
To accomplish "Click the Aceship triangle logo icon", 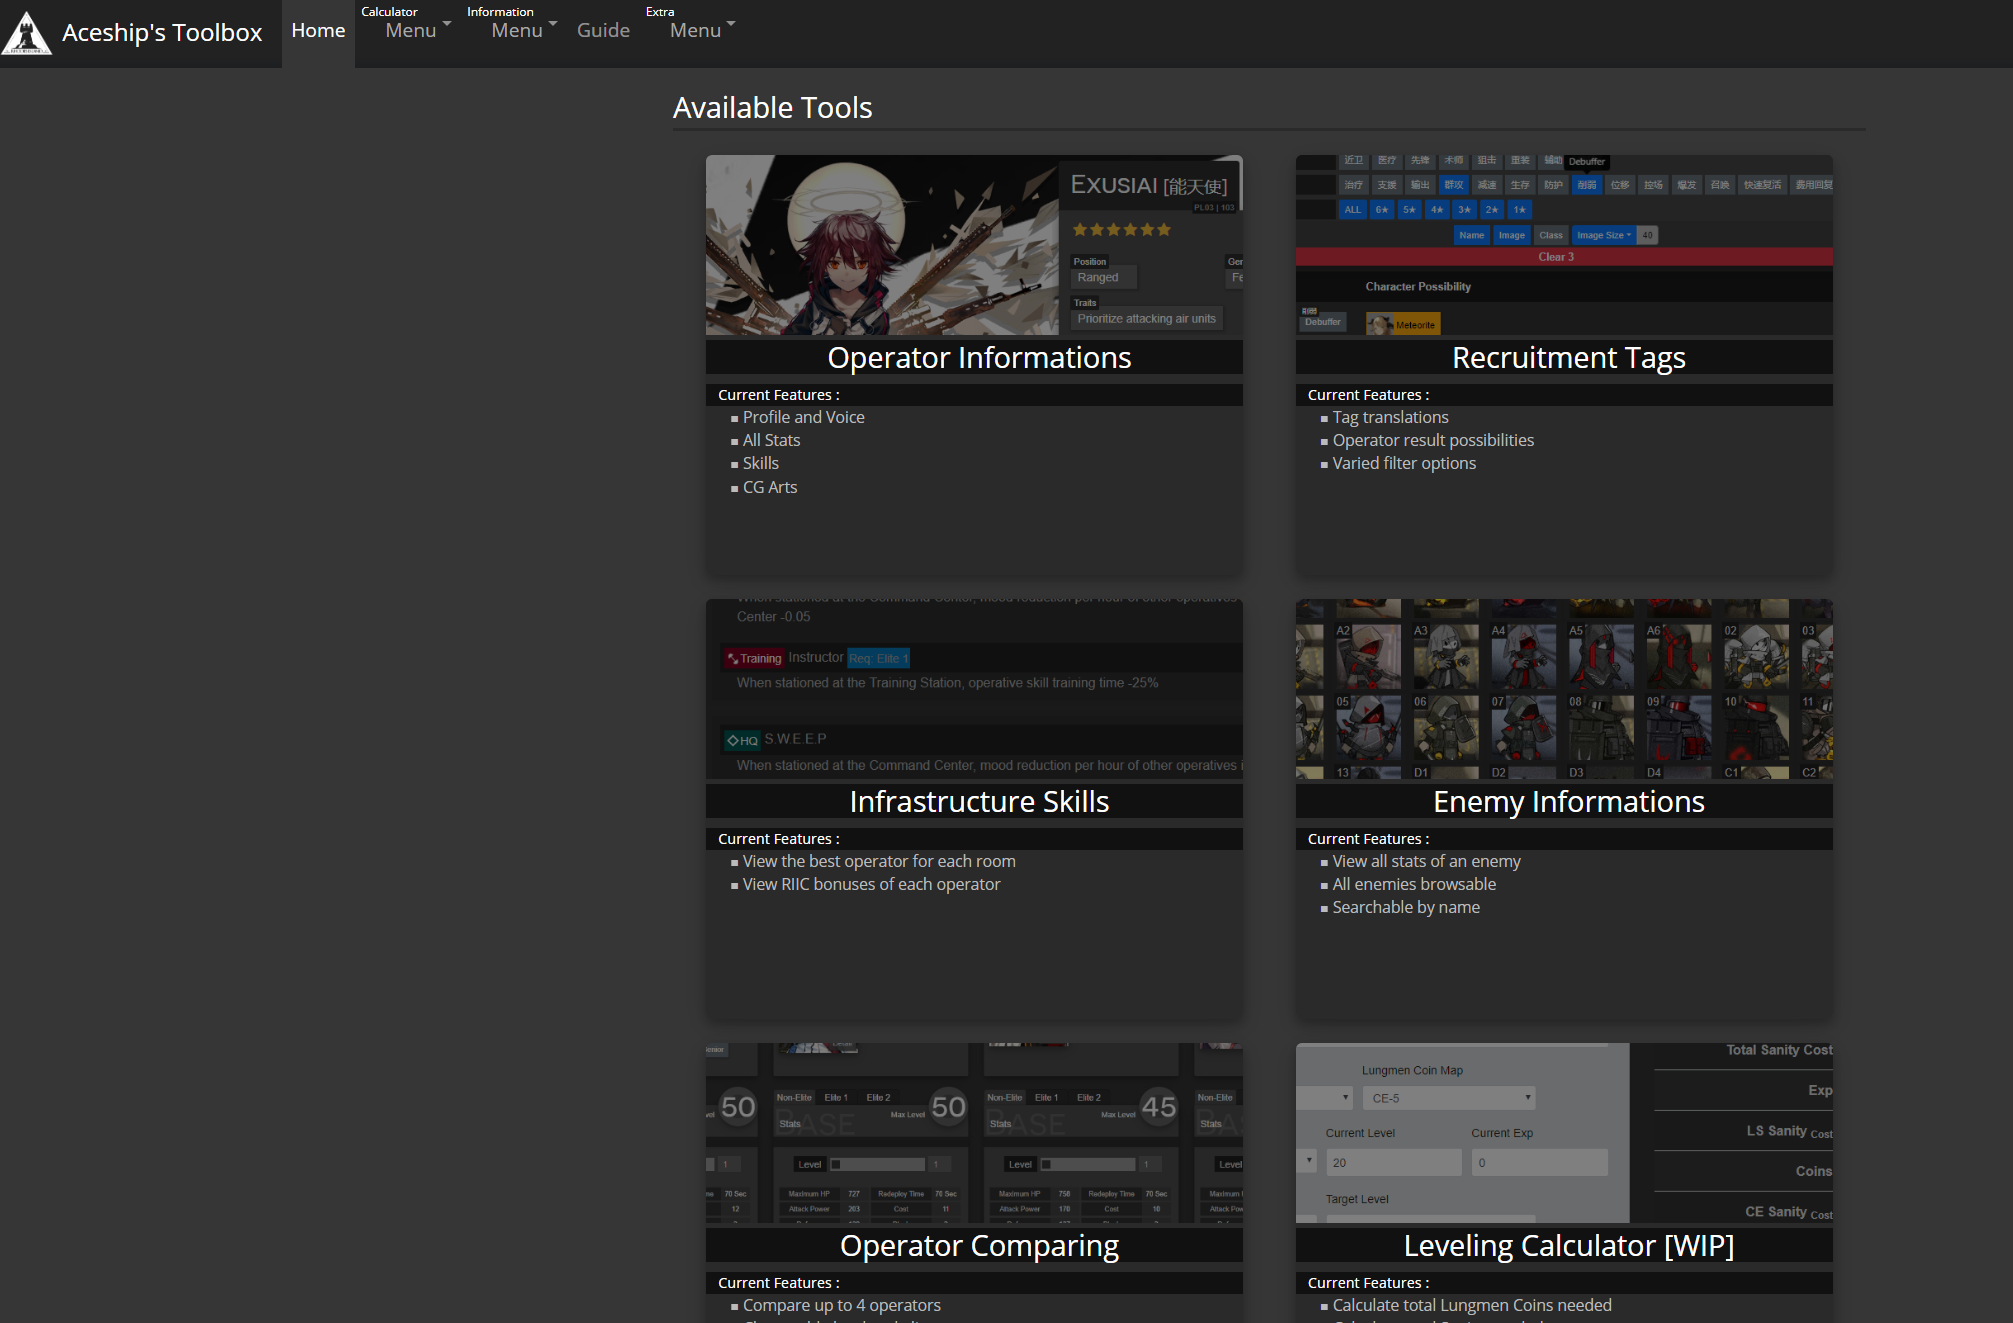I will pos(27,33).
